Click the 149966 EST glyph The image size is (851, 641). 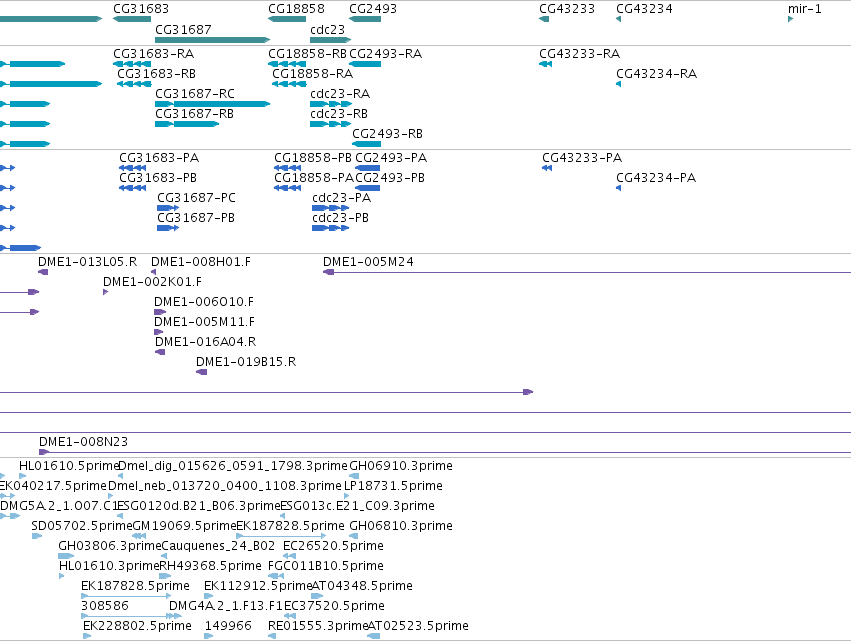(x=208, y=637)
